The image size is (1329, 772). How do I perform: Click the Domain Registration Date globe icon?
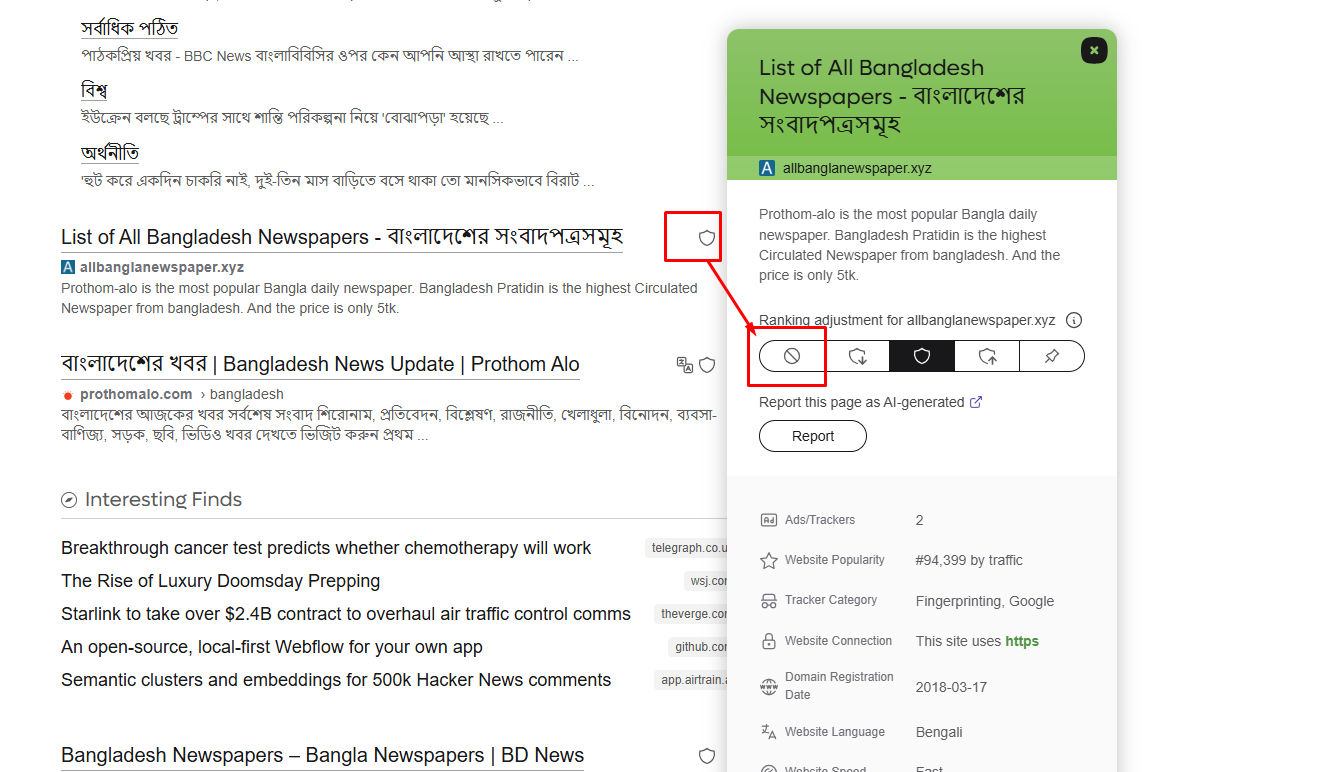pos(769,686)
